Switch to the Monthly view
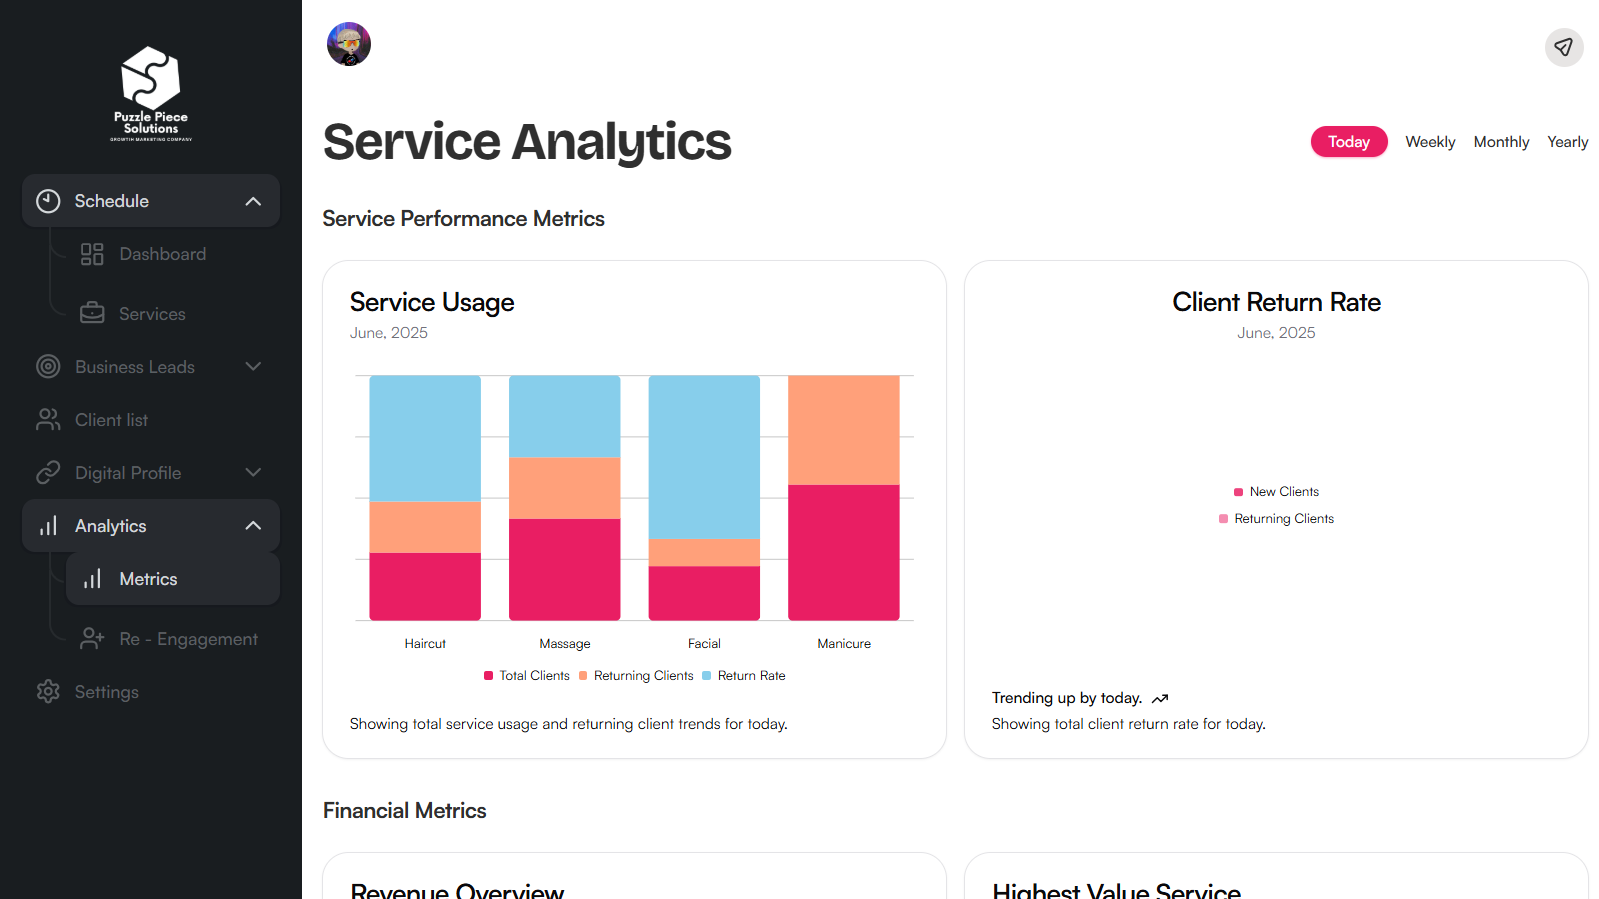The height and width of the screenshot is (899, 1599). tap(1500, 141)
